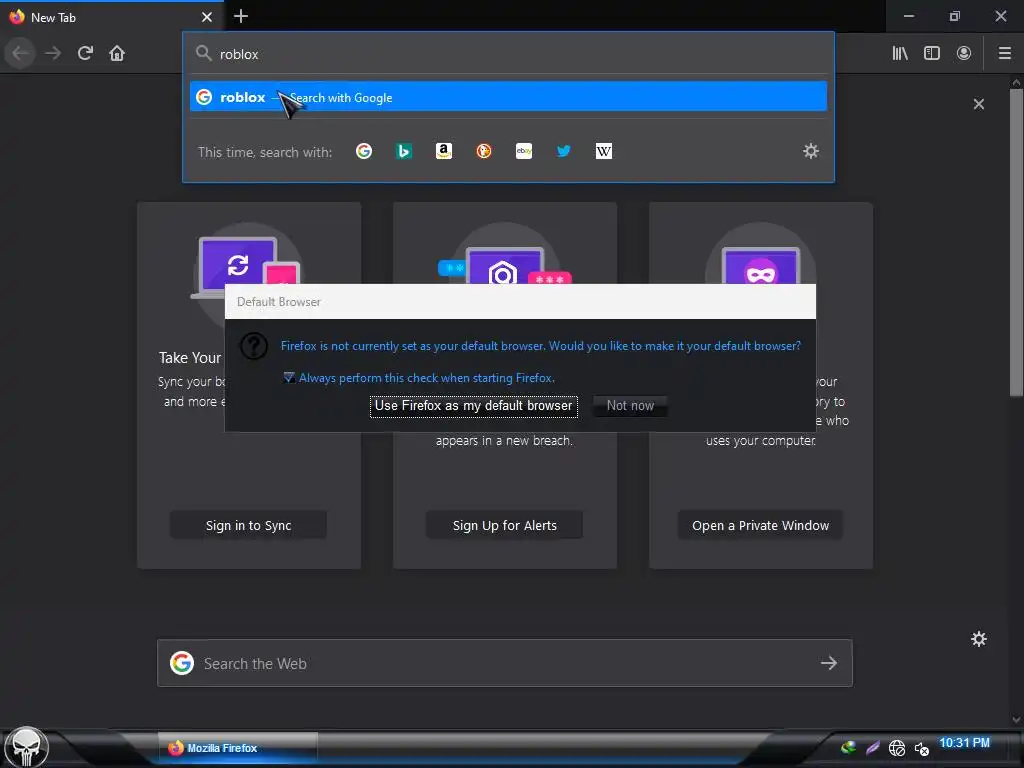Open the Library bookmarks icon

pyautogui.click(x=900, y=53)
